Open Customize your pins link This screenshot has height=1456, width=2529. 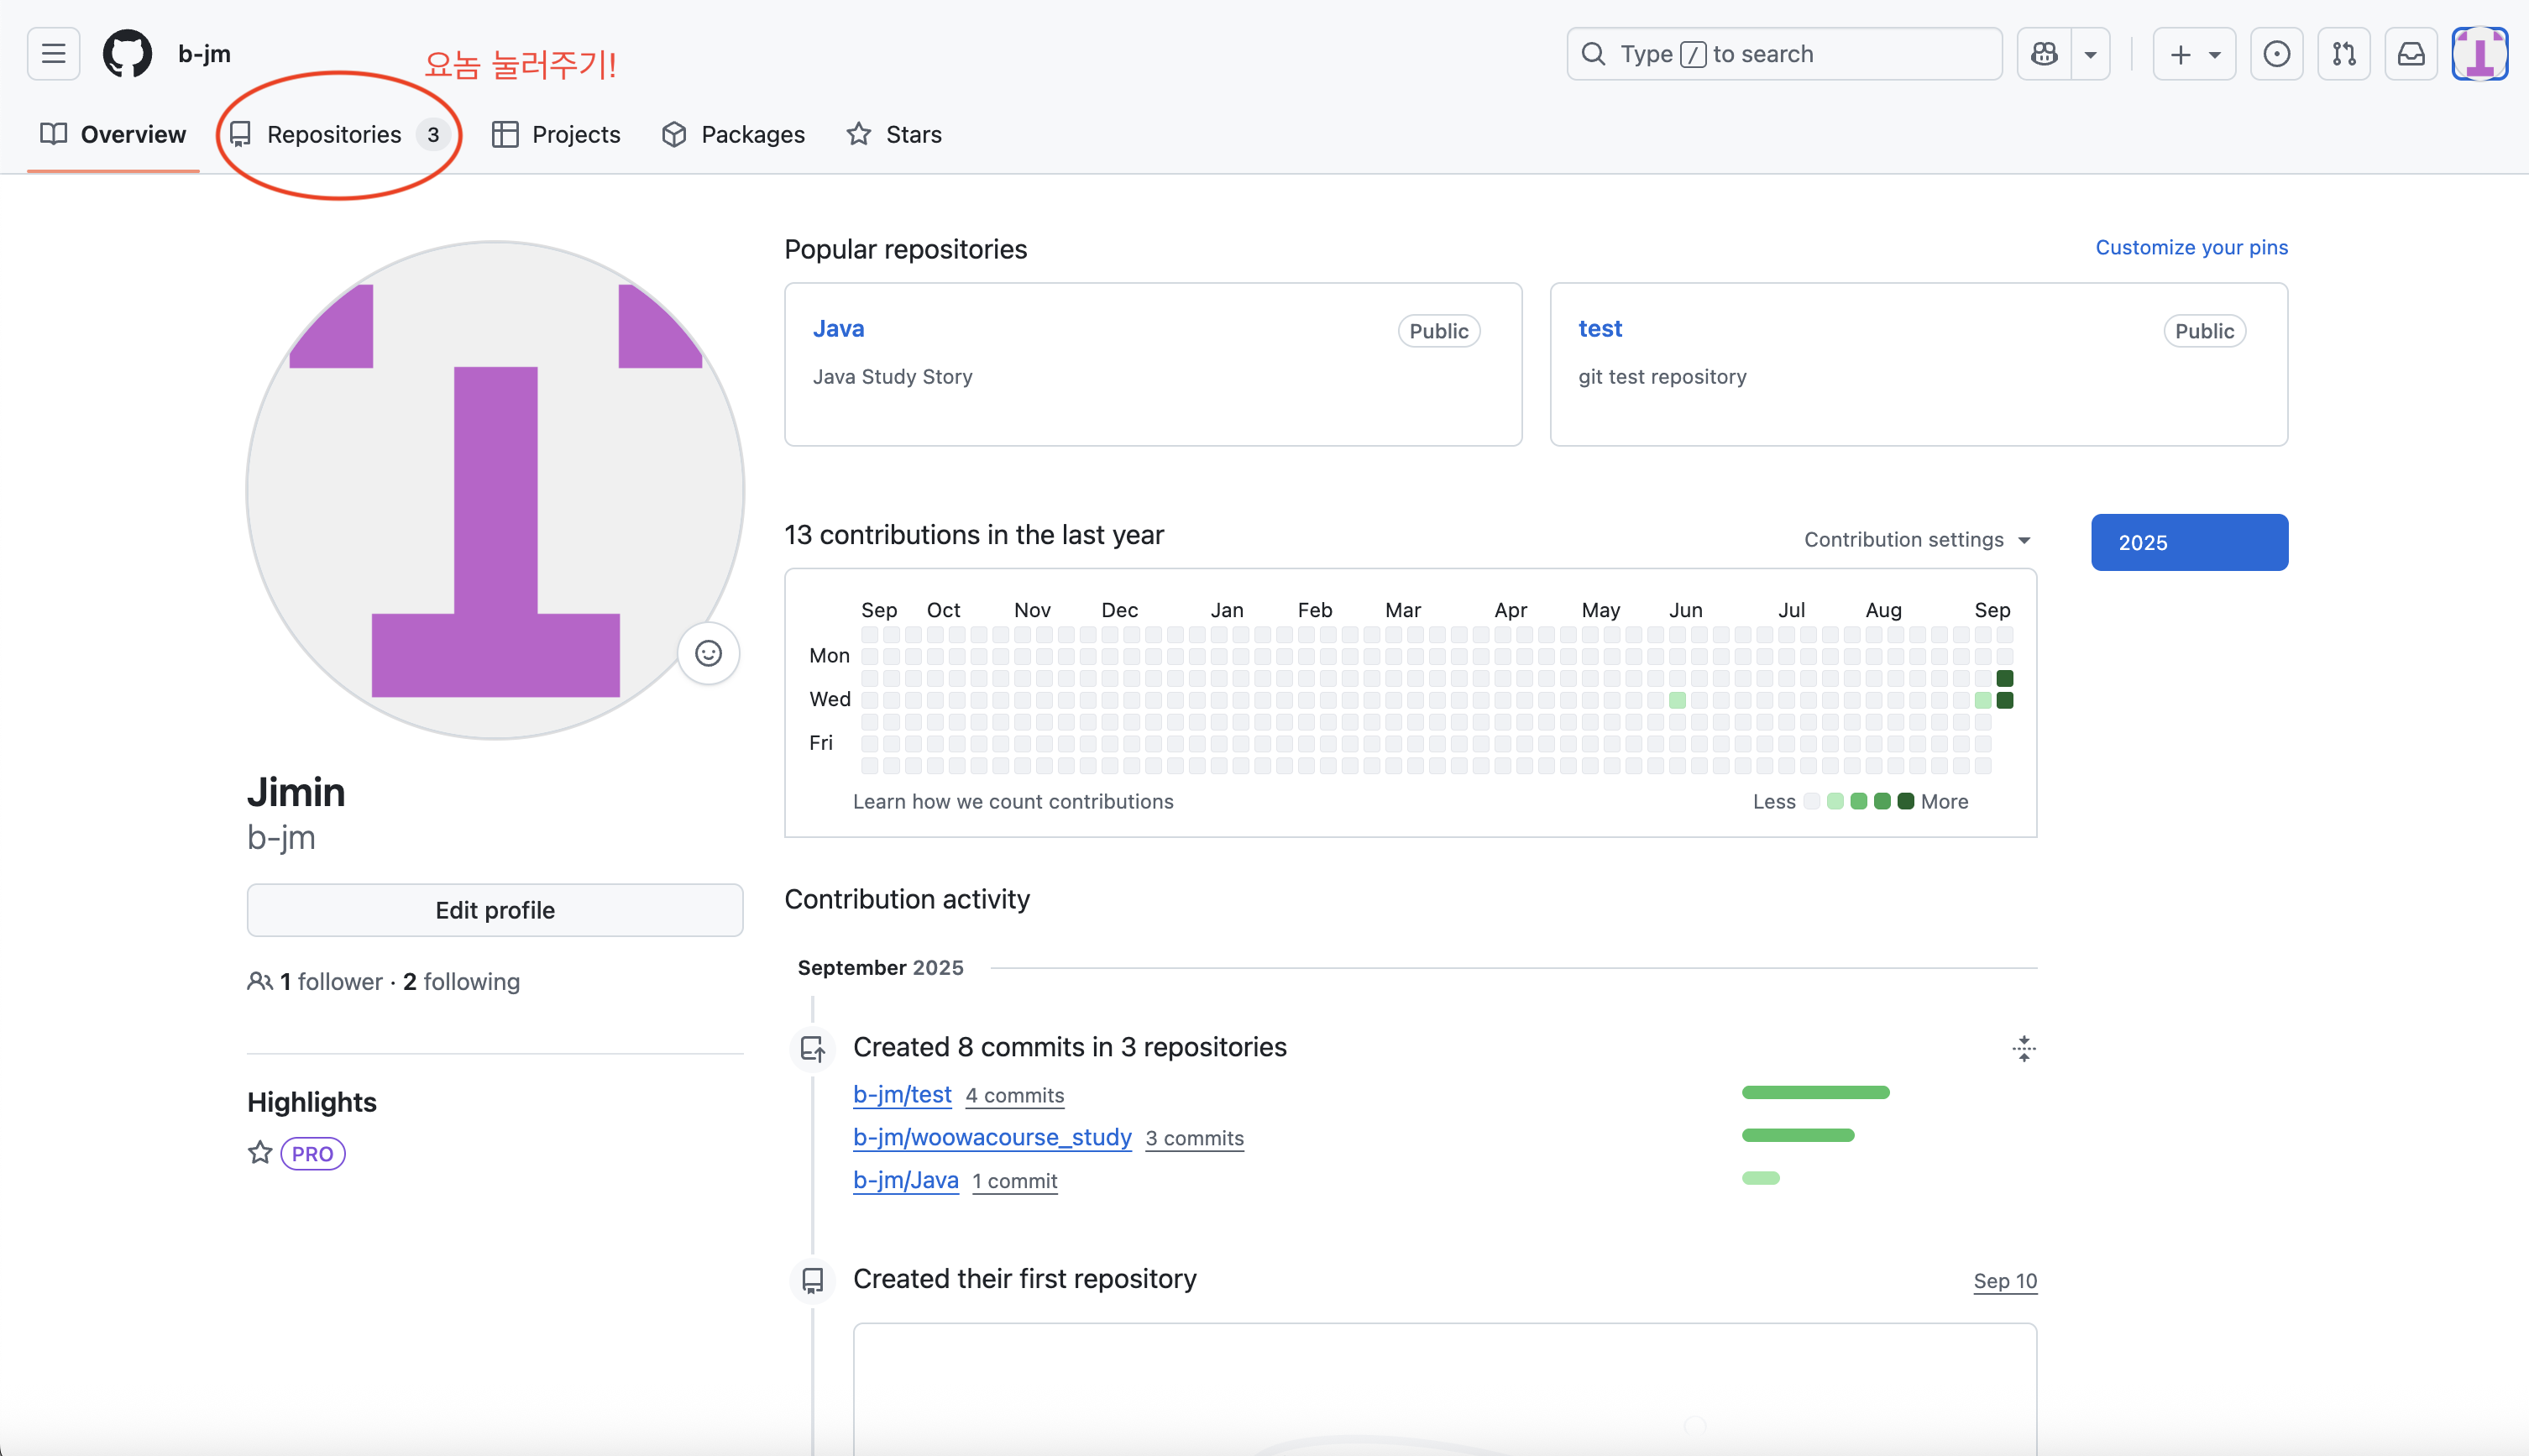coord(2191,247)
